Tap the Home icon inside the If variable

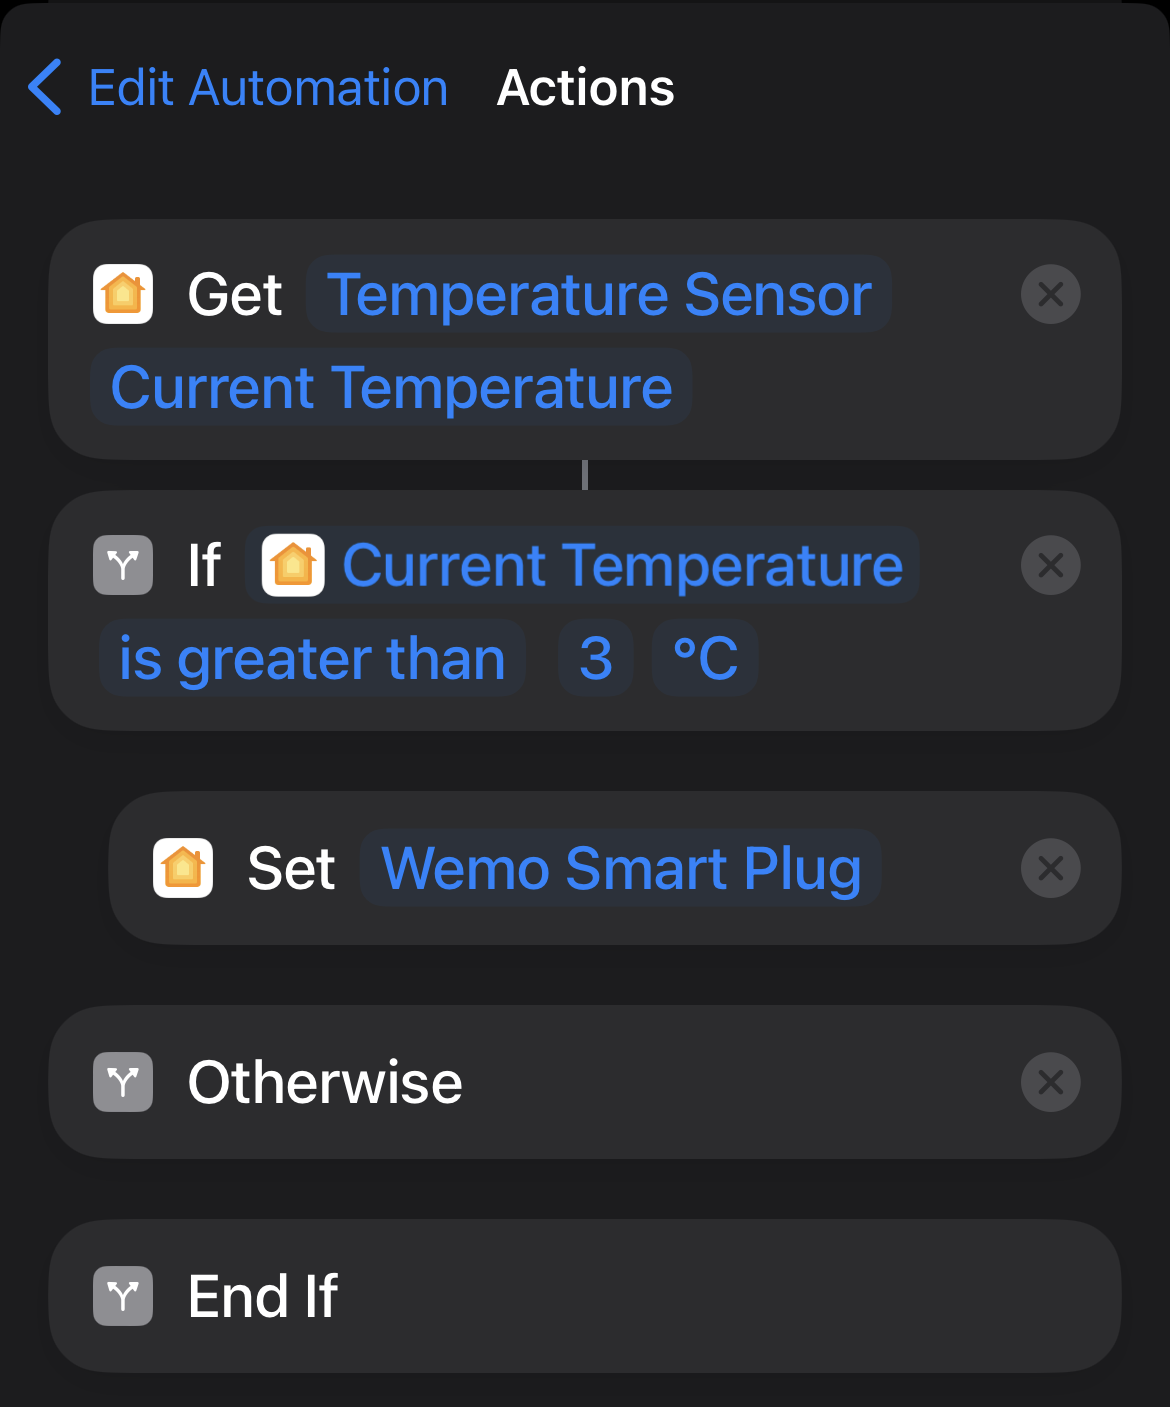click(x=293, y=565)
